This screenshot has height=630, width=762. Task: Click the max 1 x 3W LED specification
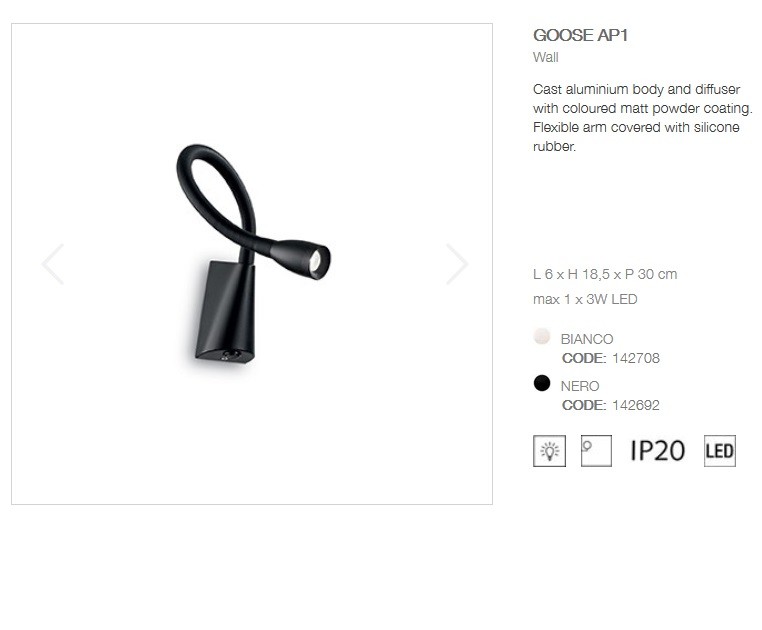[585, 299]
